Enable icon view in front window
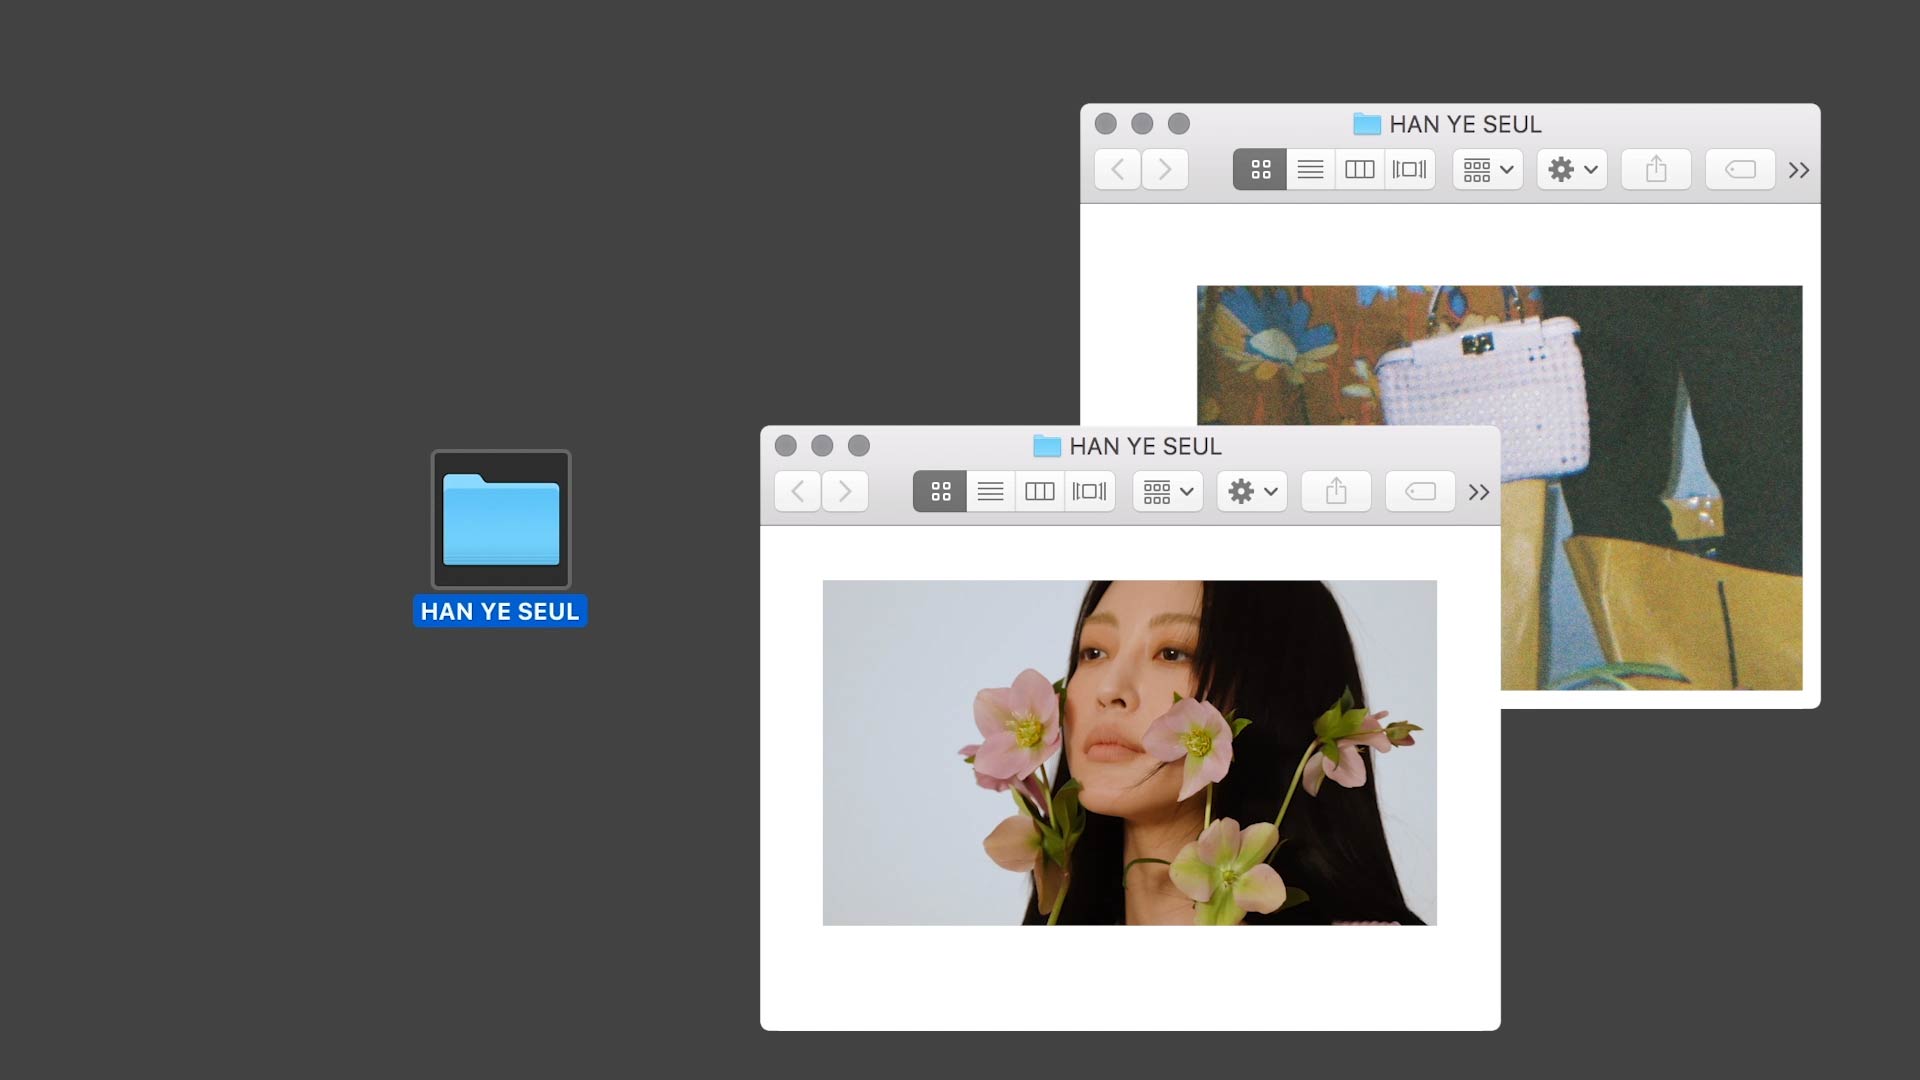The image size is (1920, 1080). 940,491
